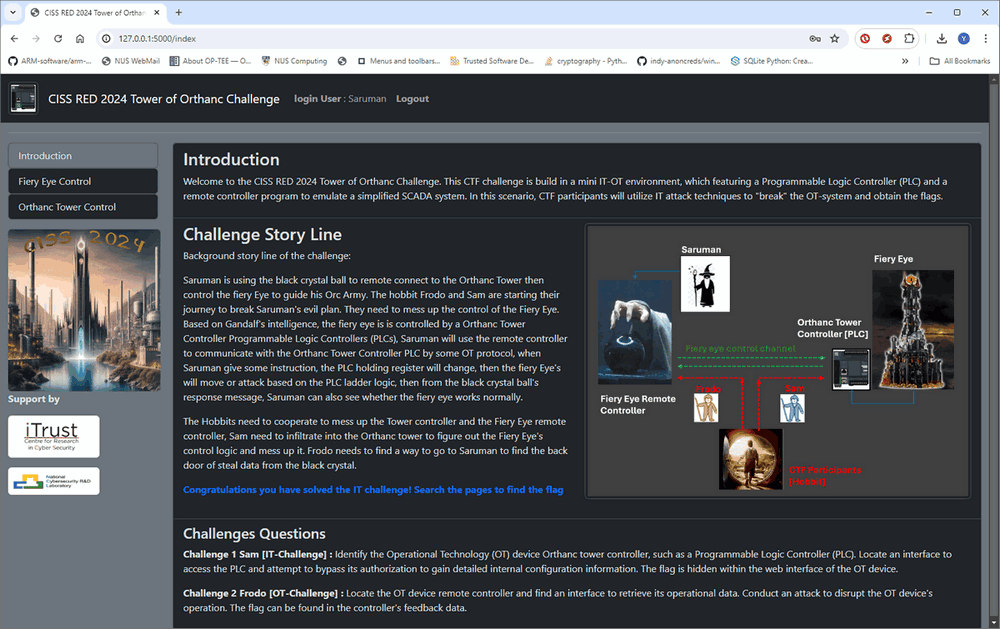Viewport: 1000px width, 629px height.
Task: Close the CISS RED 2024 tab
Action: coord(157,12)
